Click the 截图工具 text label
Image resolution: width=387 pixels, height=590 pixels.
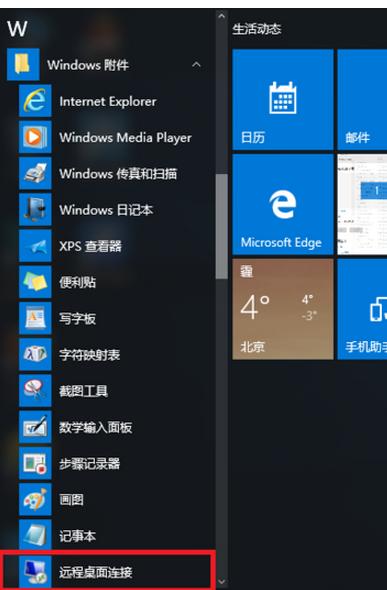pyautogui.click(x=83, y=391)
